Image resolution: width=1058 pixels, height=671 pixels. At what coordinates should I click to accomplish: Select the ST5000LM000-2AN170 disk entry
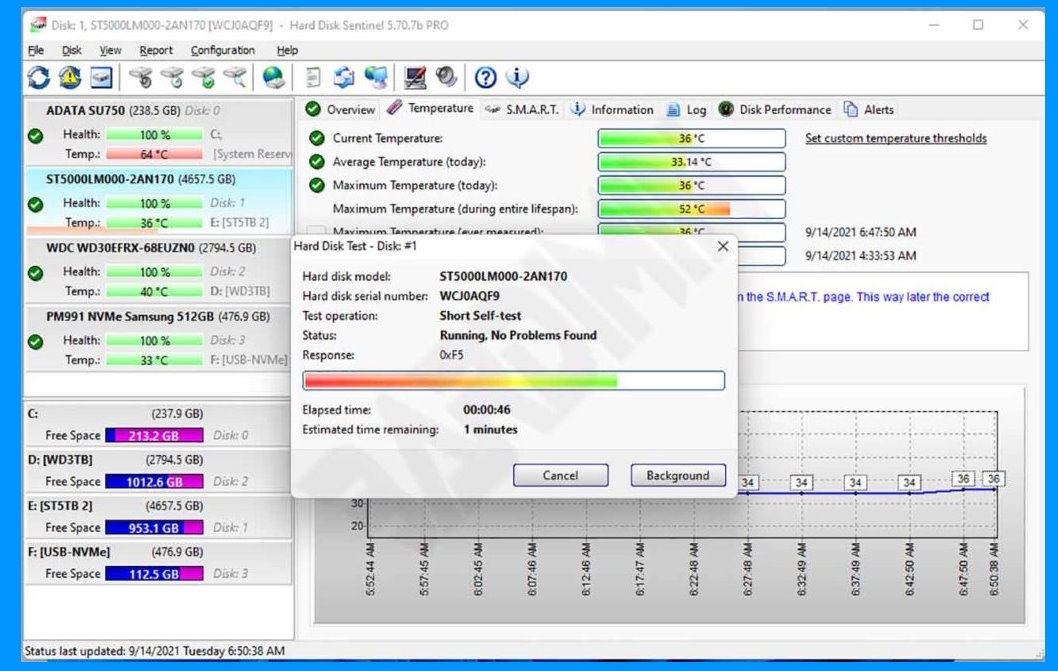(159, 200)
